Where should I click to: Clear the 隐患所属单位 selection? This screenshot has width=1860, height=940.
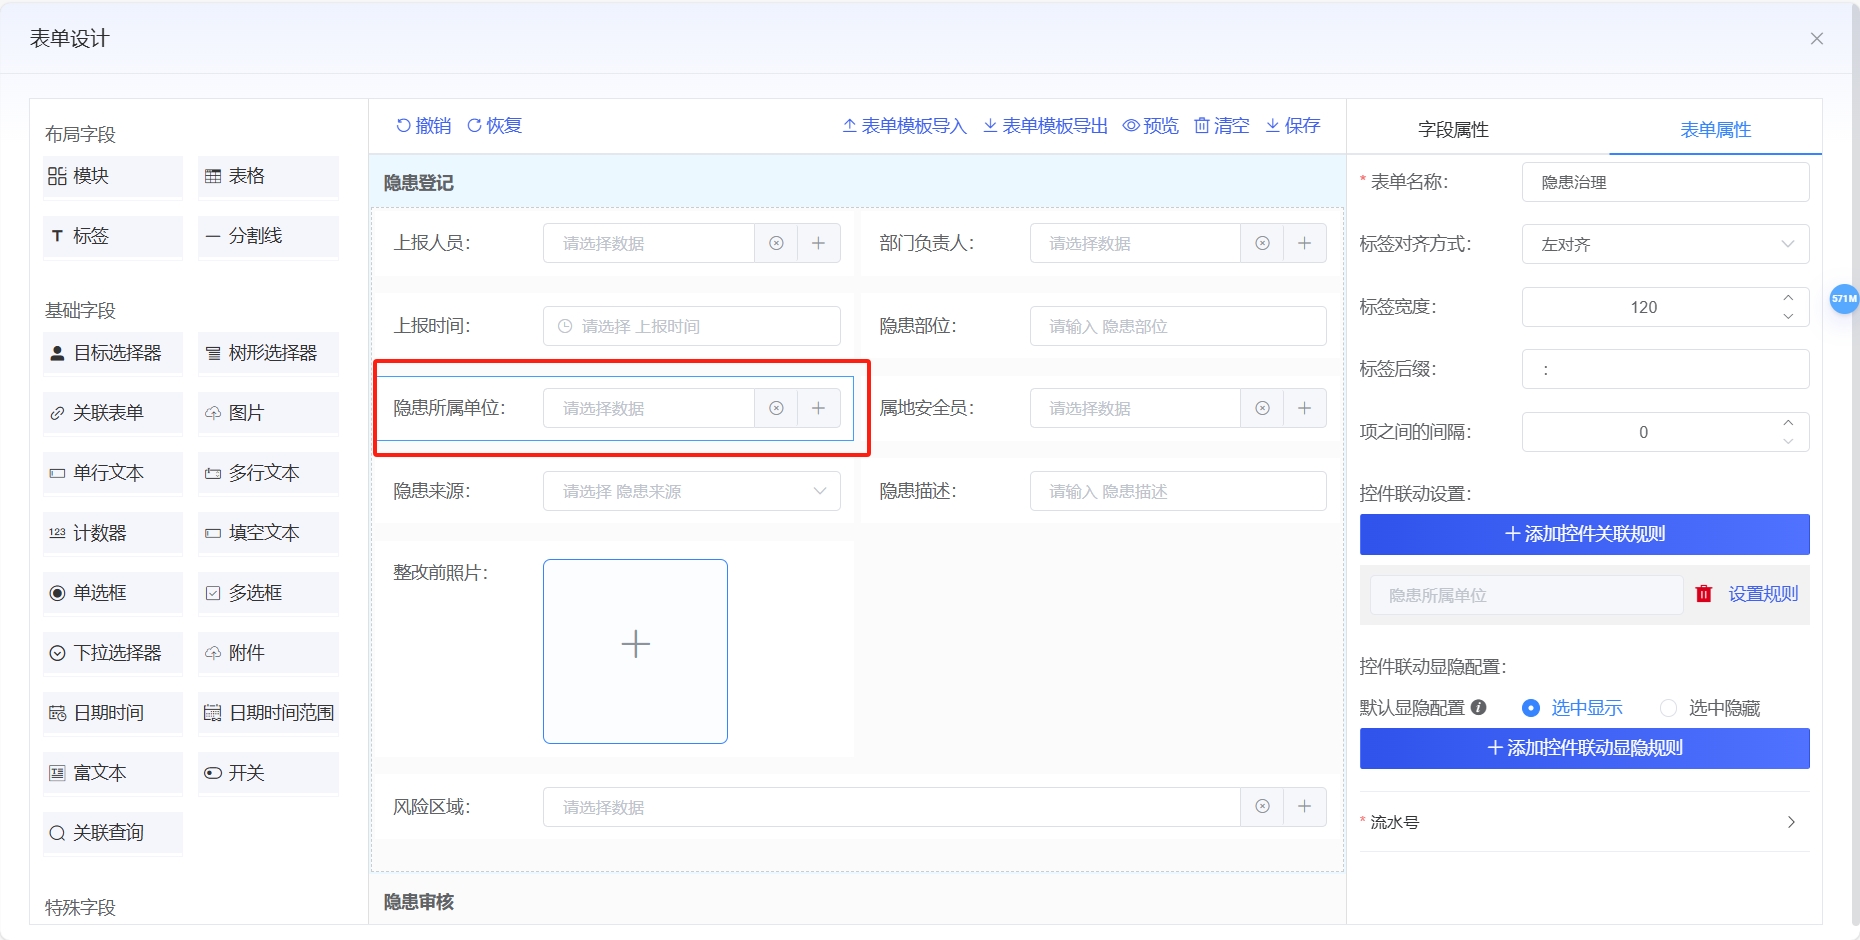(776, 408)
